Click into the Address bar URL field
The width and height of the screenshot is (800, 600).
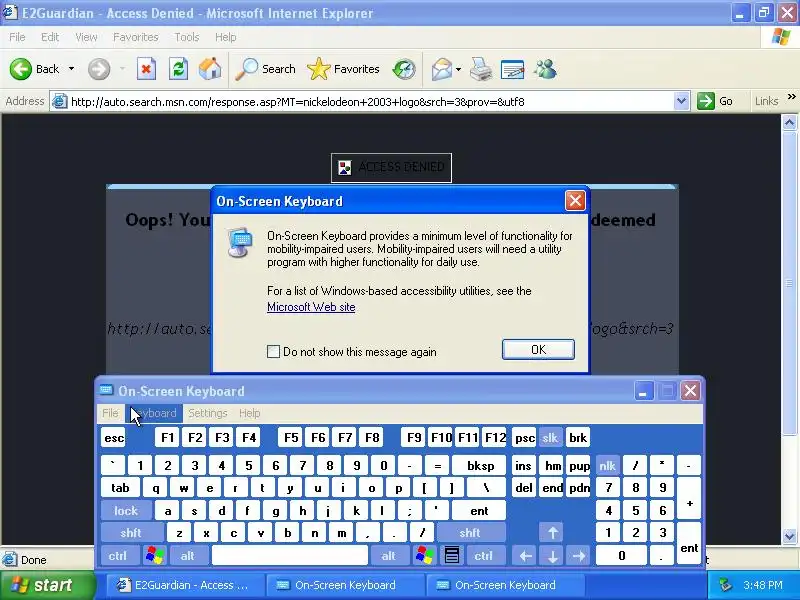click(371, 102)
